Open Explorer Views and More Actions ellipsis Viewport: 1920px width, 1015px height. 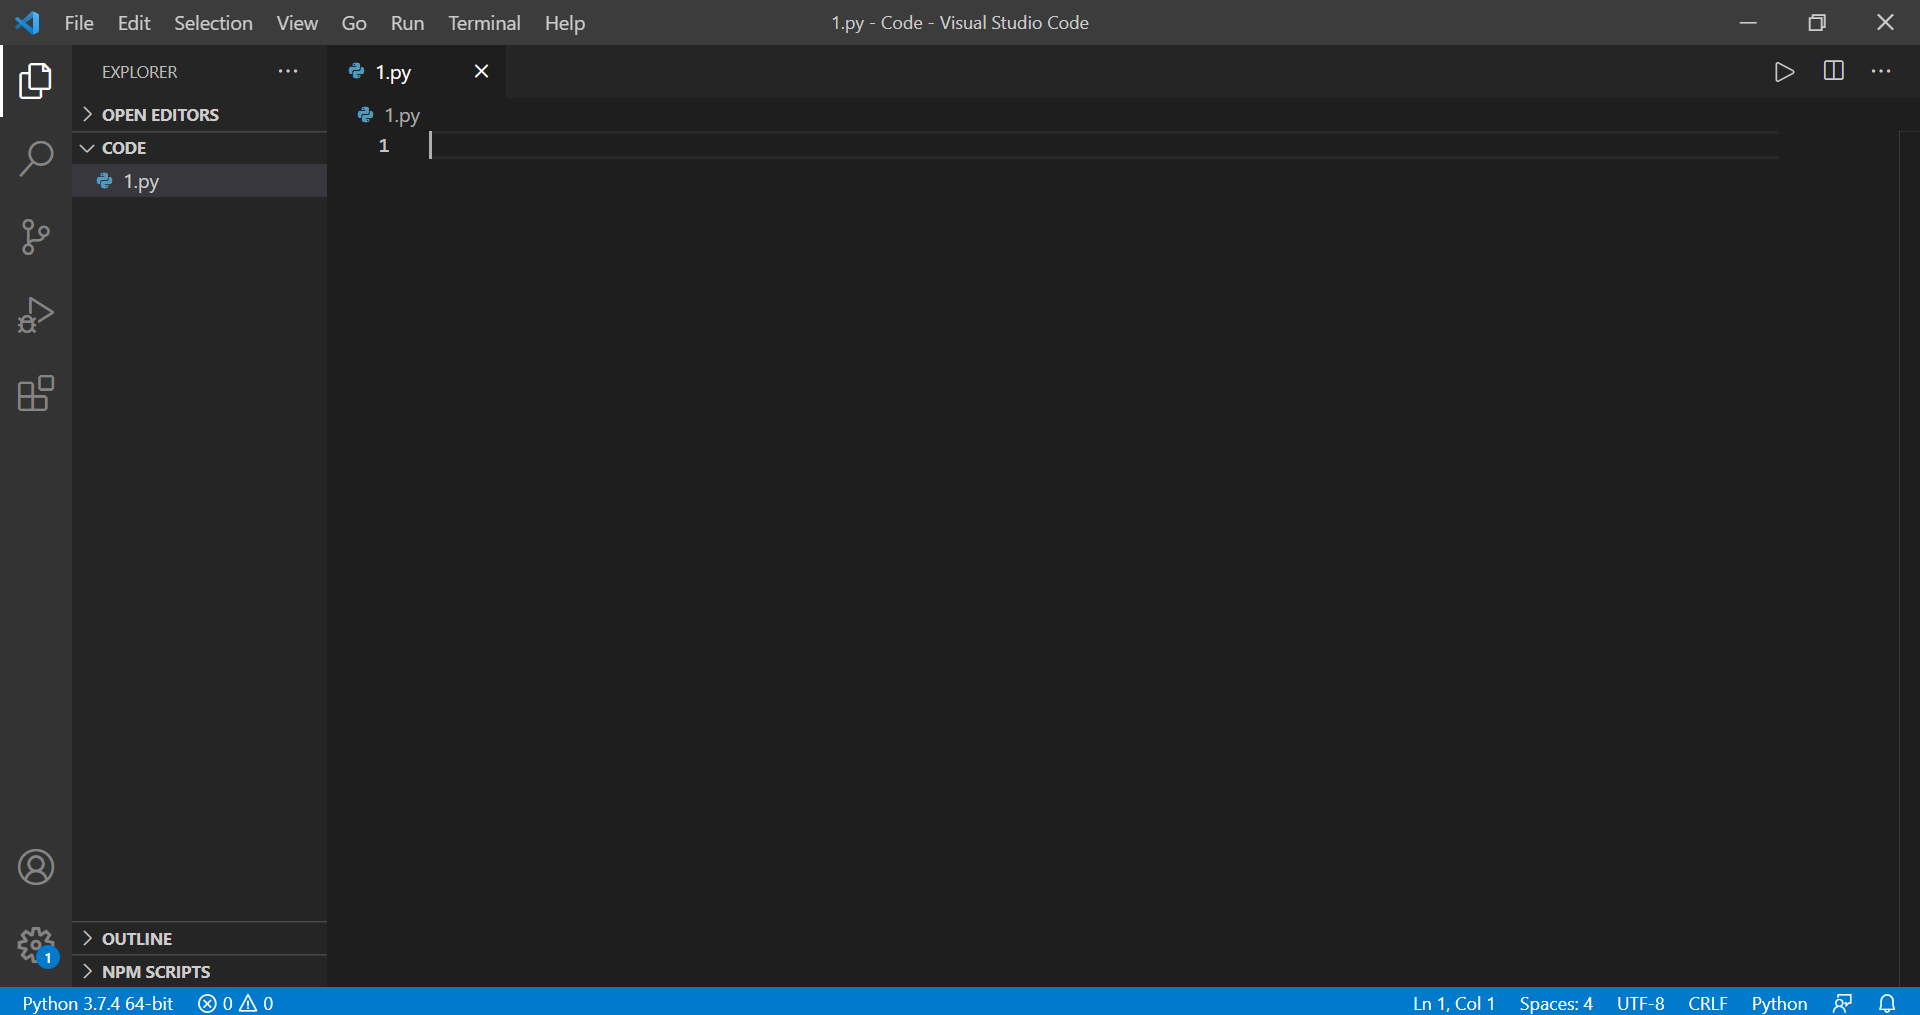pyautogui.click(x=288, y=72)
